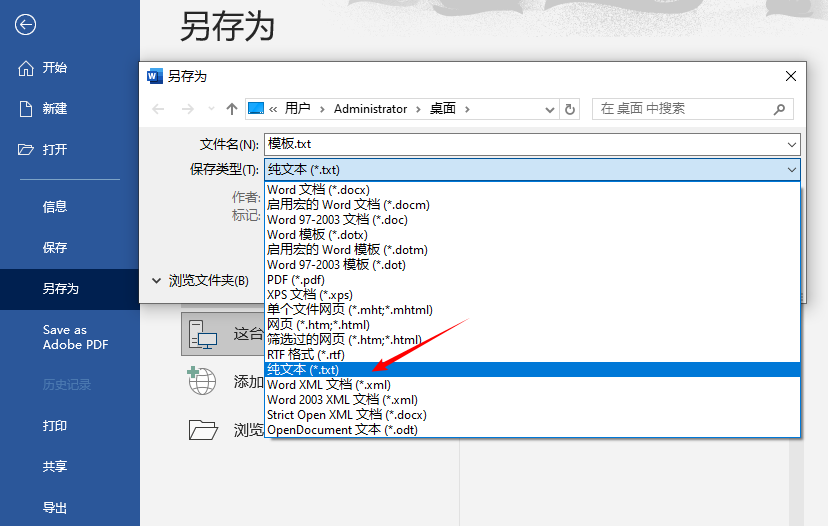
Task: Expand chevron after 桌面 breadcrumb
Action: 467,109
